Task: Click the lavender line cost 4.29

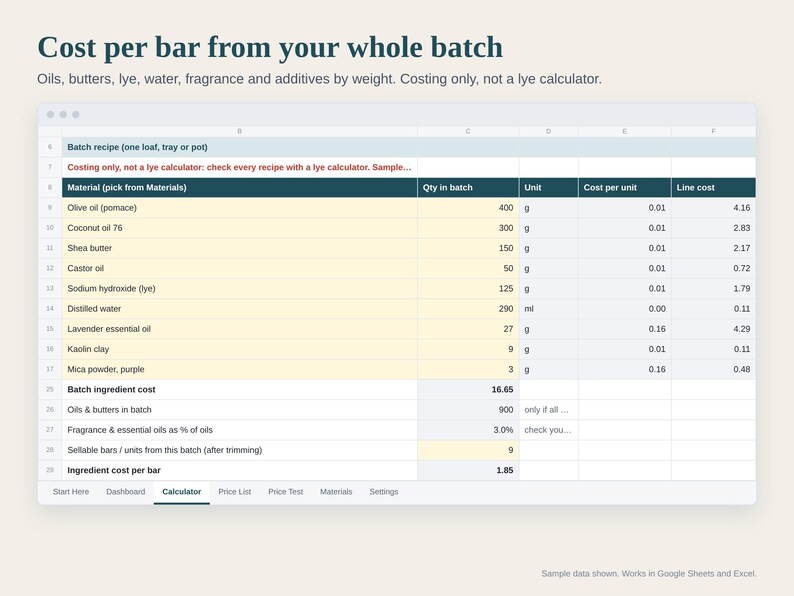Action: pyautogui.click(x=713, y=329)
